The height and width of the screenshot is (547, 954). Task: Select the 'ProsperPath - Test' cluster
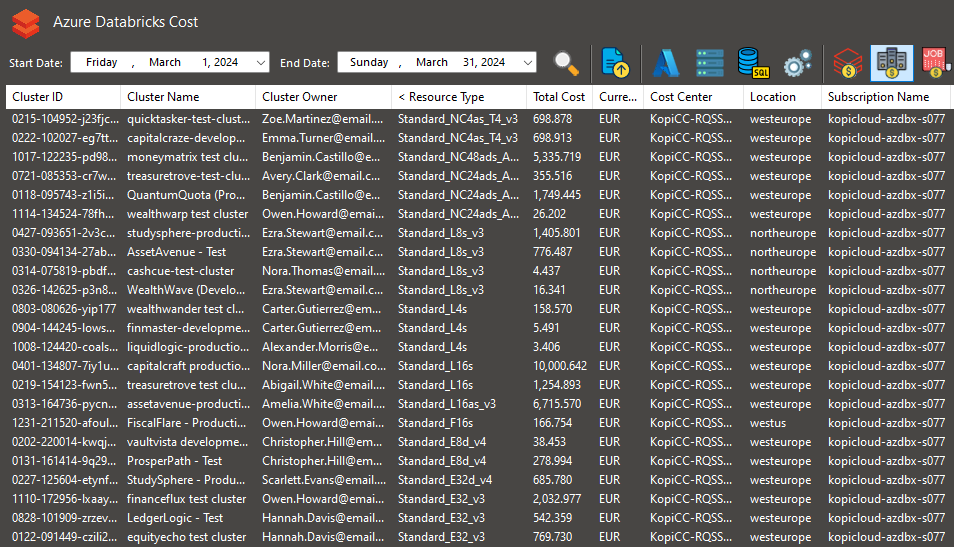coord(174,461)
